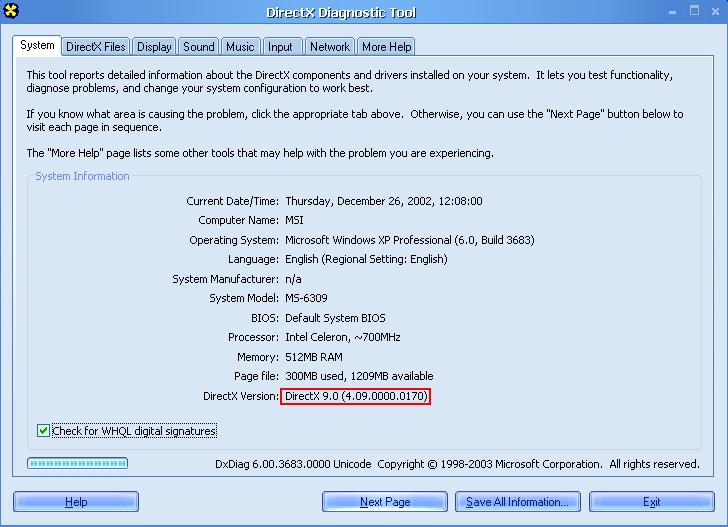Click the BIOS label
728x527 pixels.
pos(265,318)
